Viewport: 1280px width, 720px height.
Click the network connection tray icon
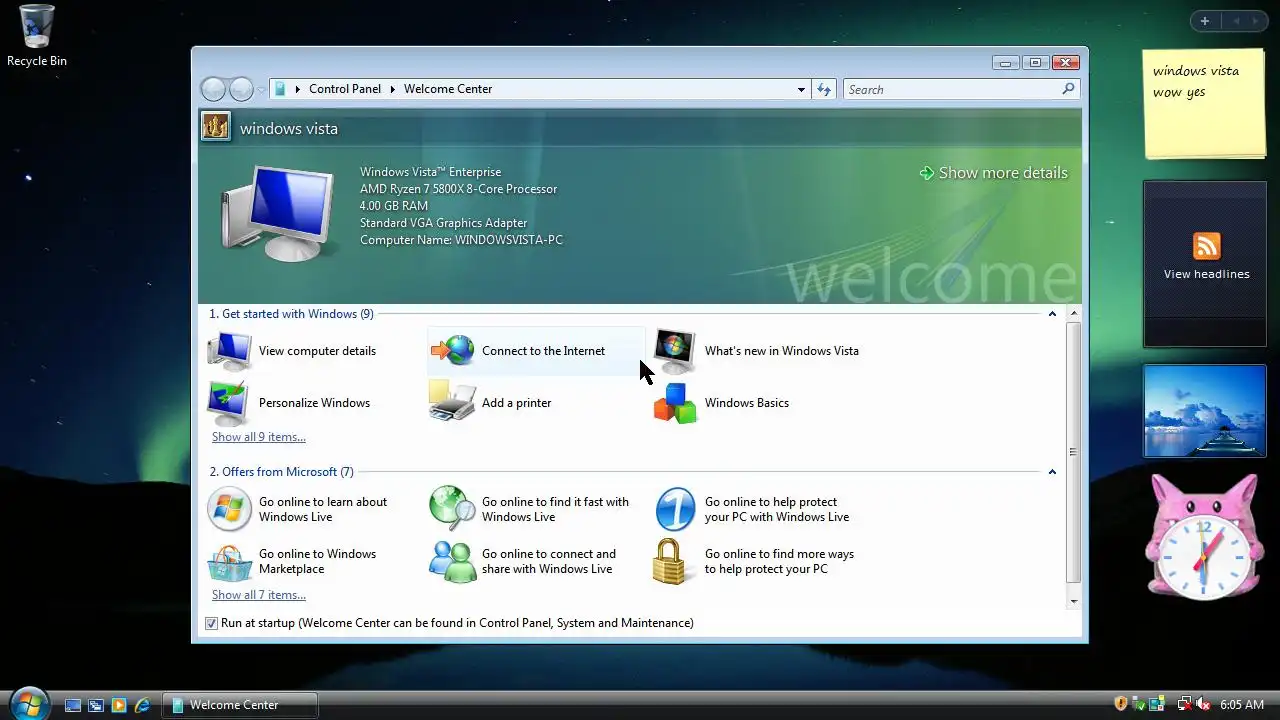tap(1185, 704)
